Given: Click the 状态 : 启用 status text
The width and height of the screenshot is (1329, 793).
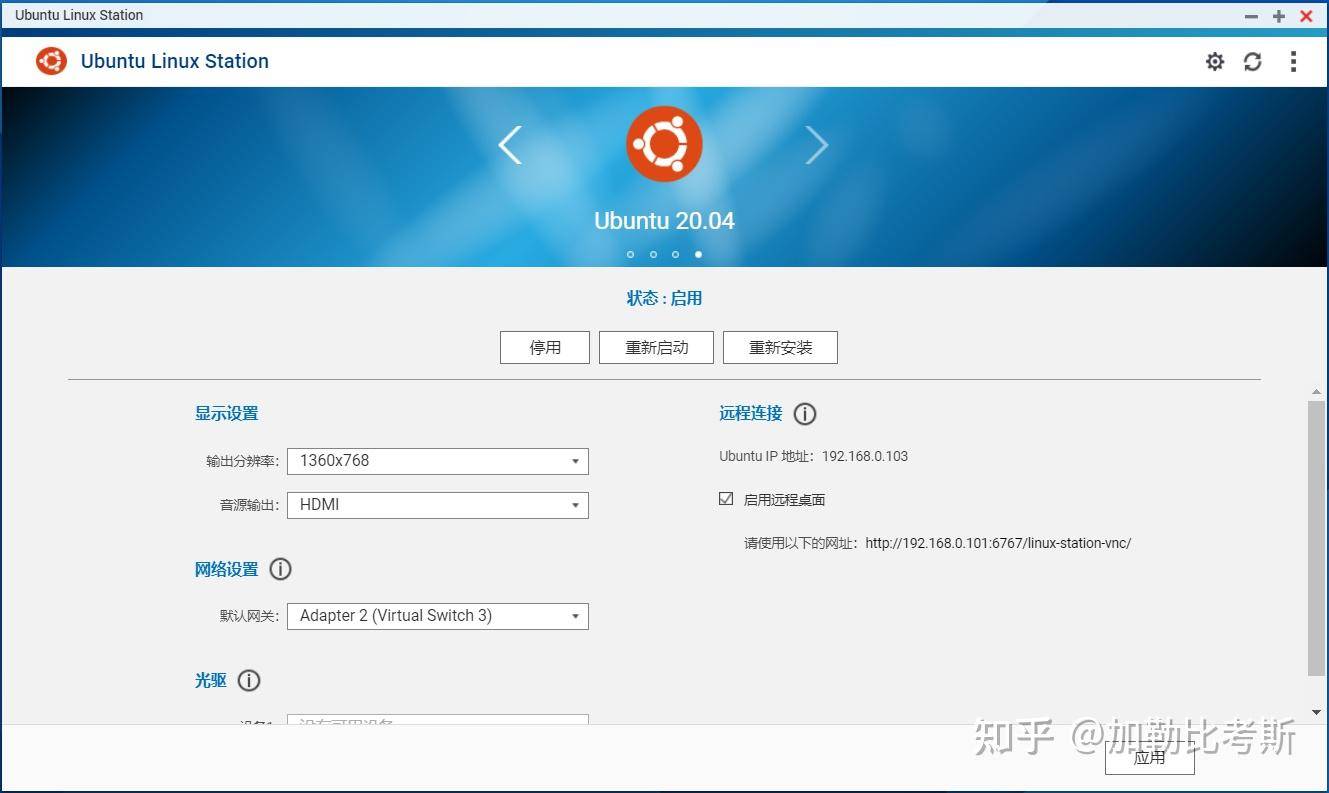Looking at the screenshot, I should (664, 298).
